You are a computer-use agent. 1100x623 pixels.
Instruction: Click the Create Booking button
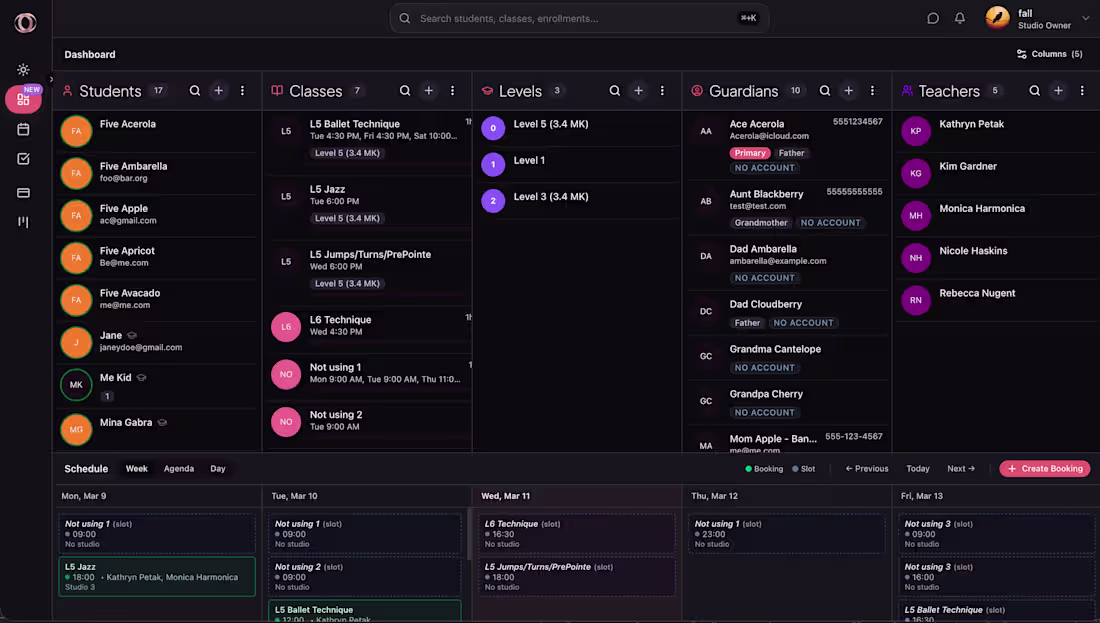[1045, 469]
